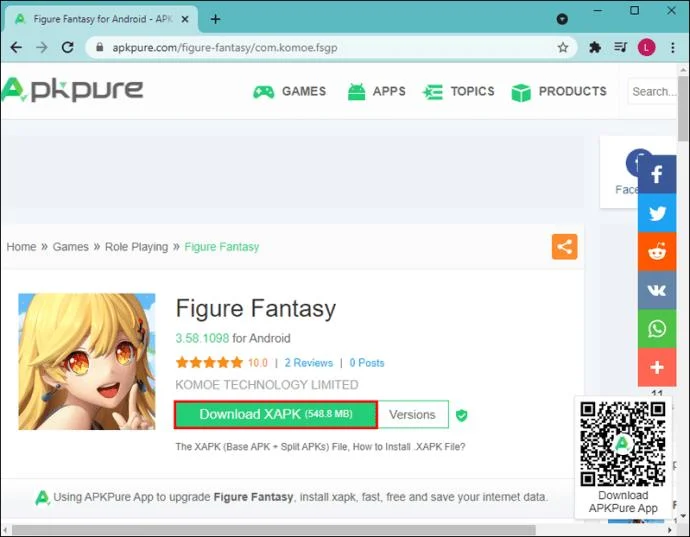Click the red plus more-sharing icon
The image size is (690, 537).
pyautogui.click(x=657, y=367)
